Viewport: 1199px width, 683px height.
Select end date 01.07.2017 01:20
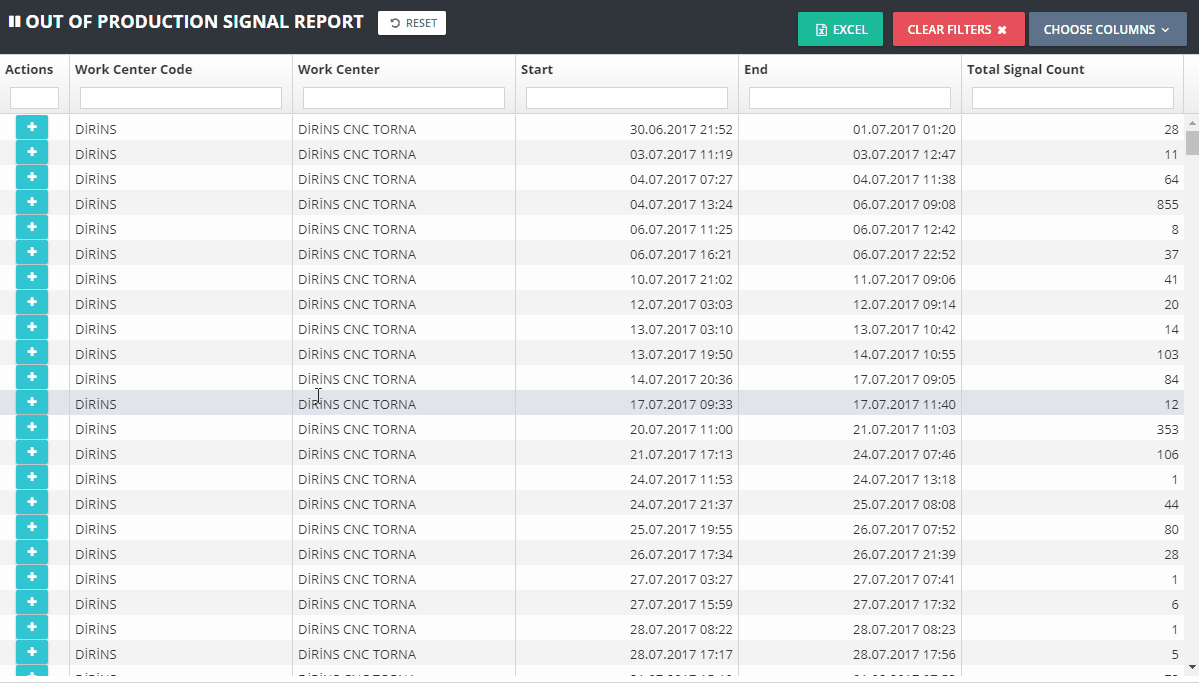click(x=904, y=129)
